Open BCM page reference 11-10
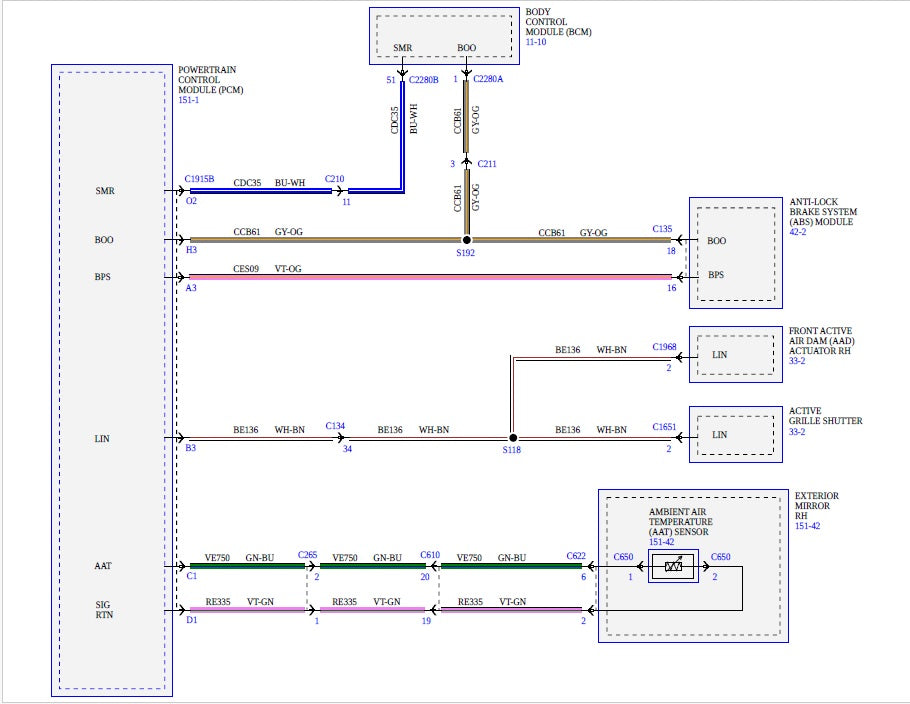 [x=537, y=44]
